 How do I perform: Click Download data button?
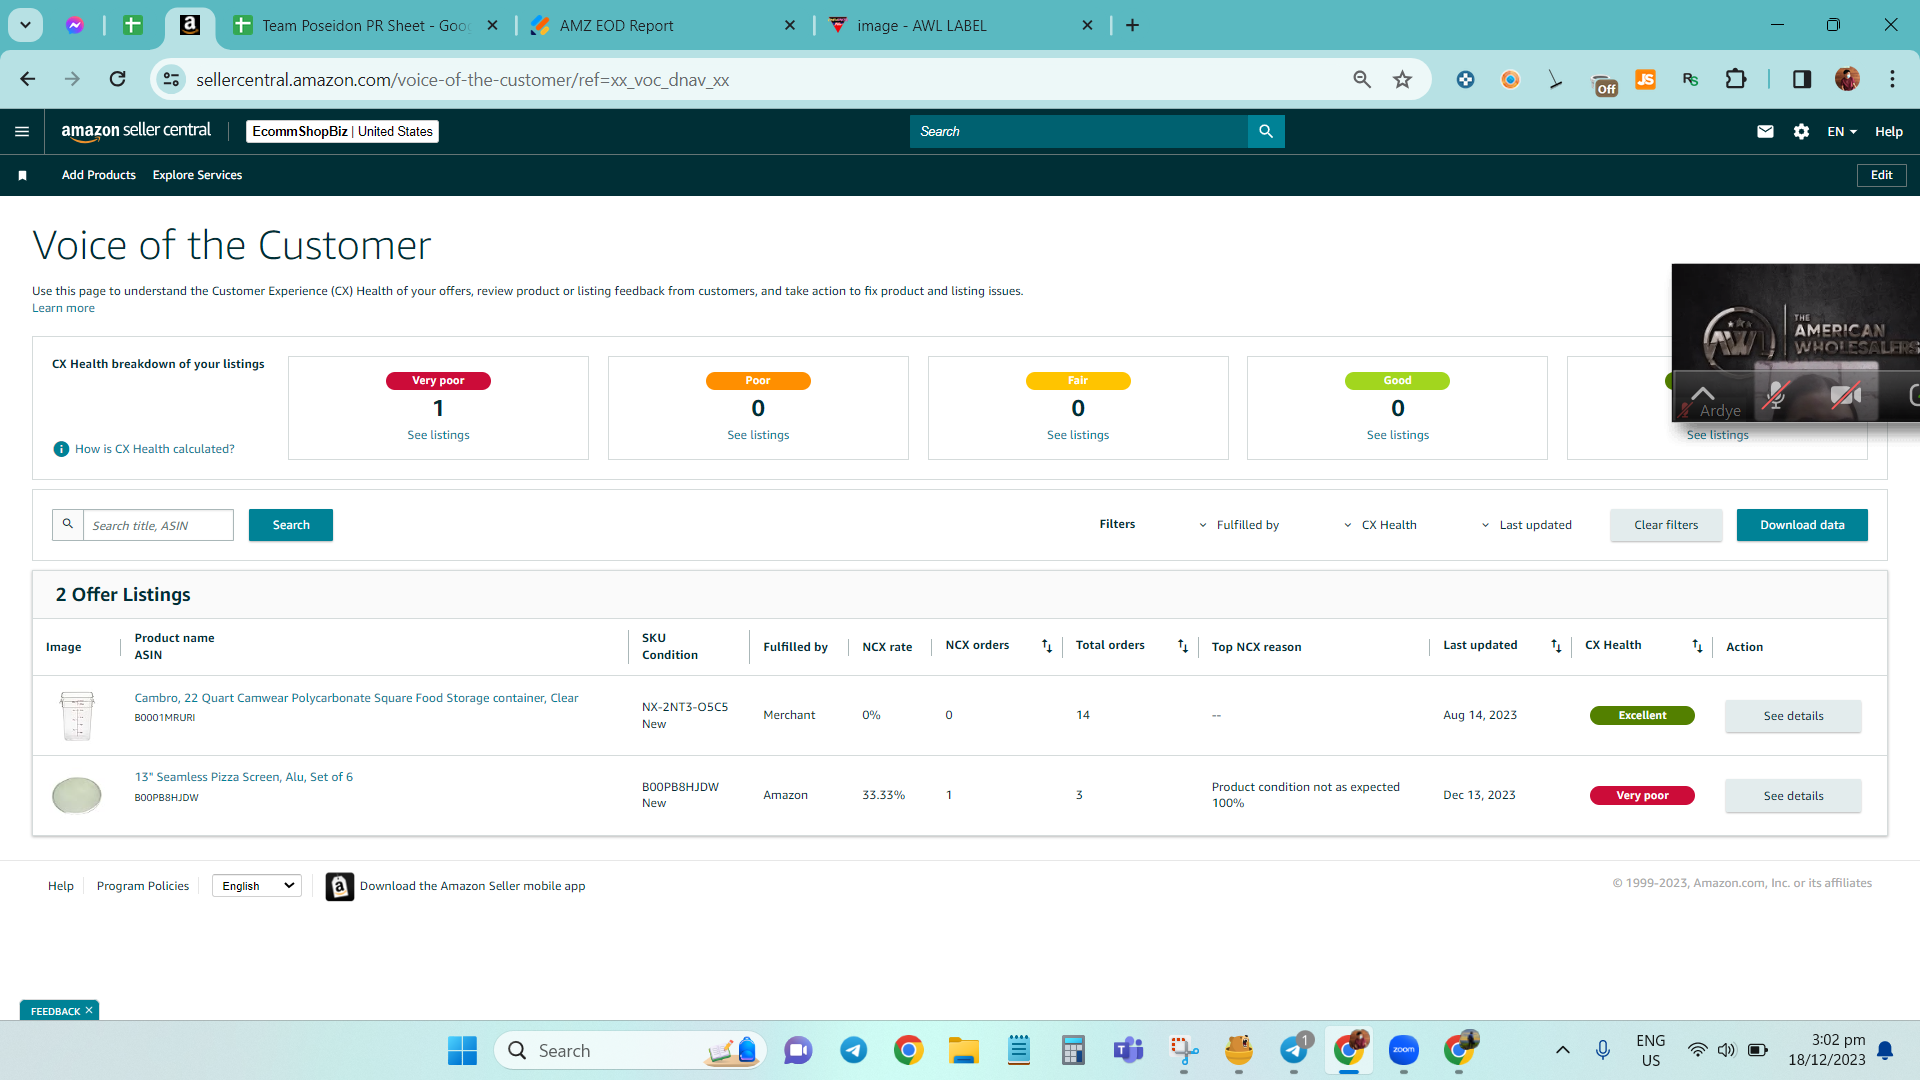[1802, 525]
